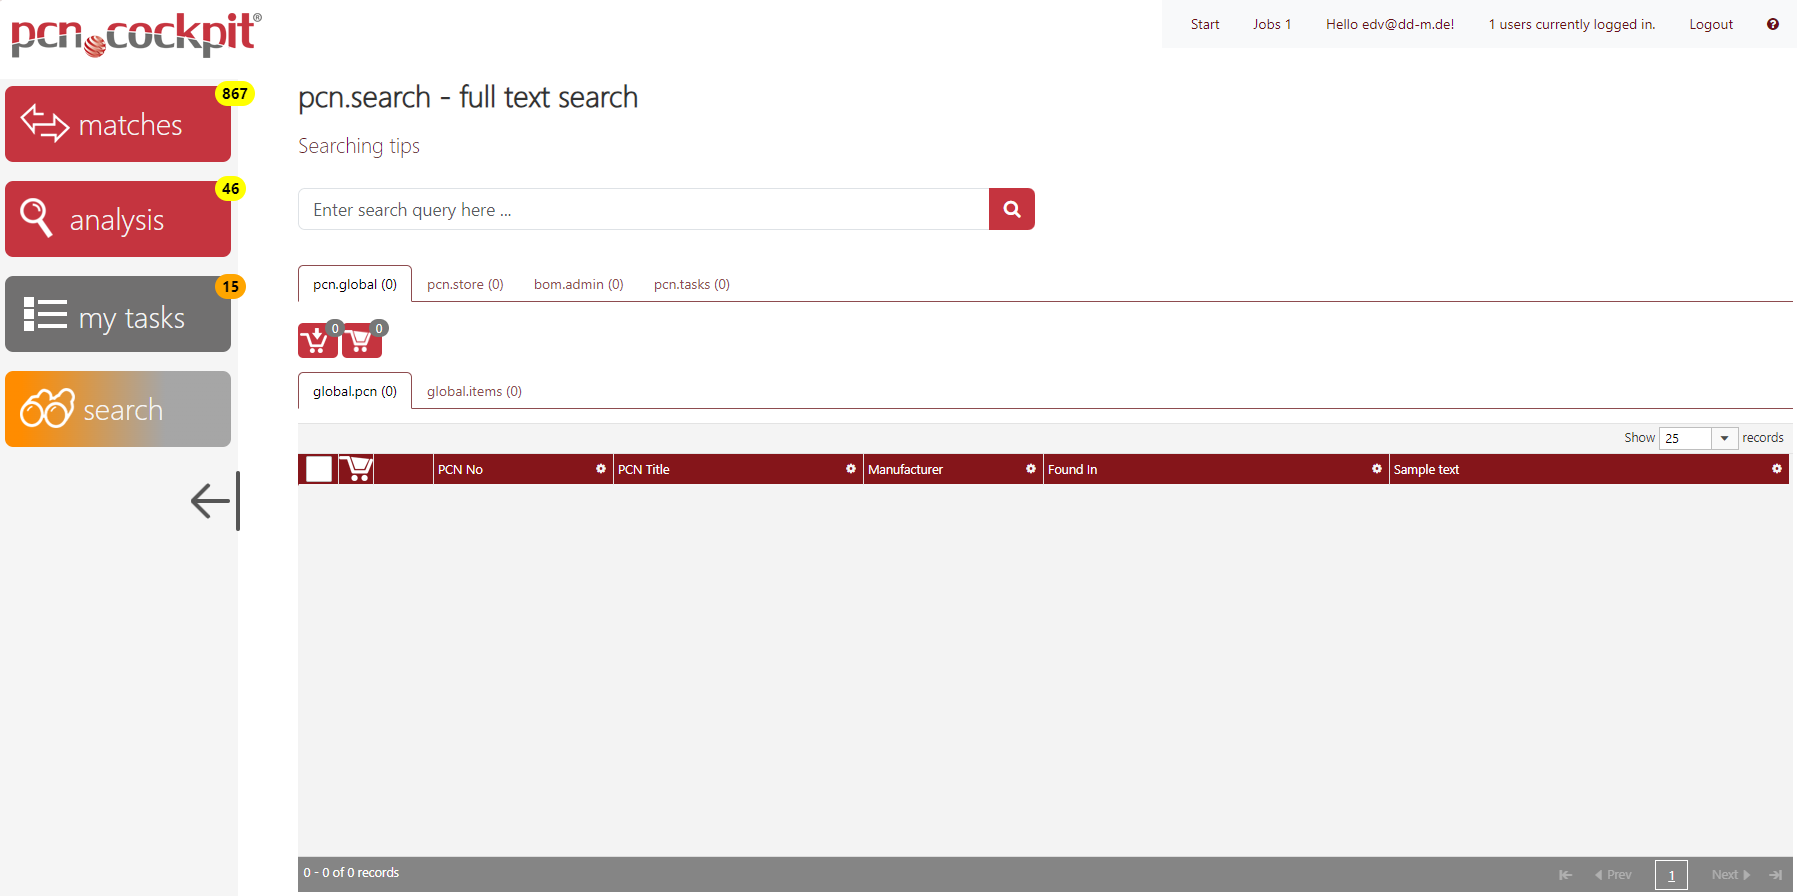Sort by the Manufacturer column header
The image size is (1797, 896).
(905, 469)
